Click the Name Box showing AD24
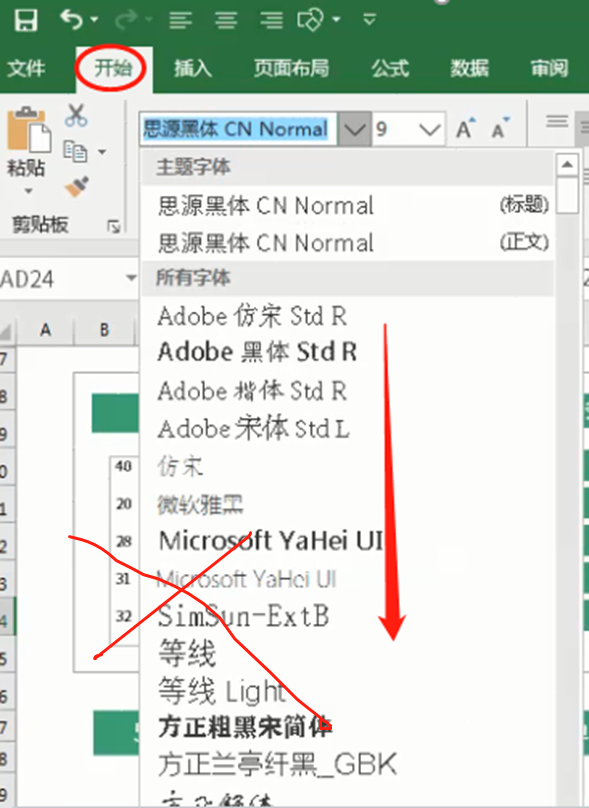This screenshot has width=589, height=808. (61, 279)
